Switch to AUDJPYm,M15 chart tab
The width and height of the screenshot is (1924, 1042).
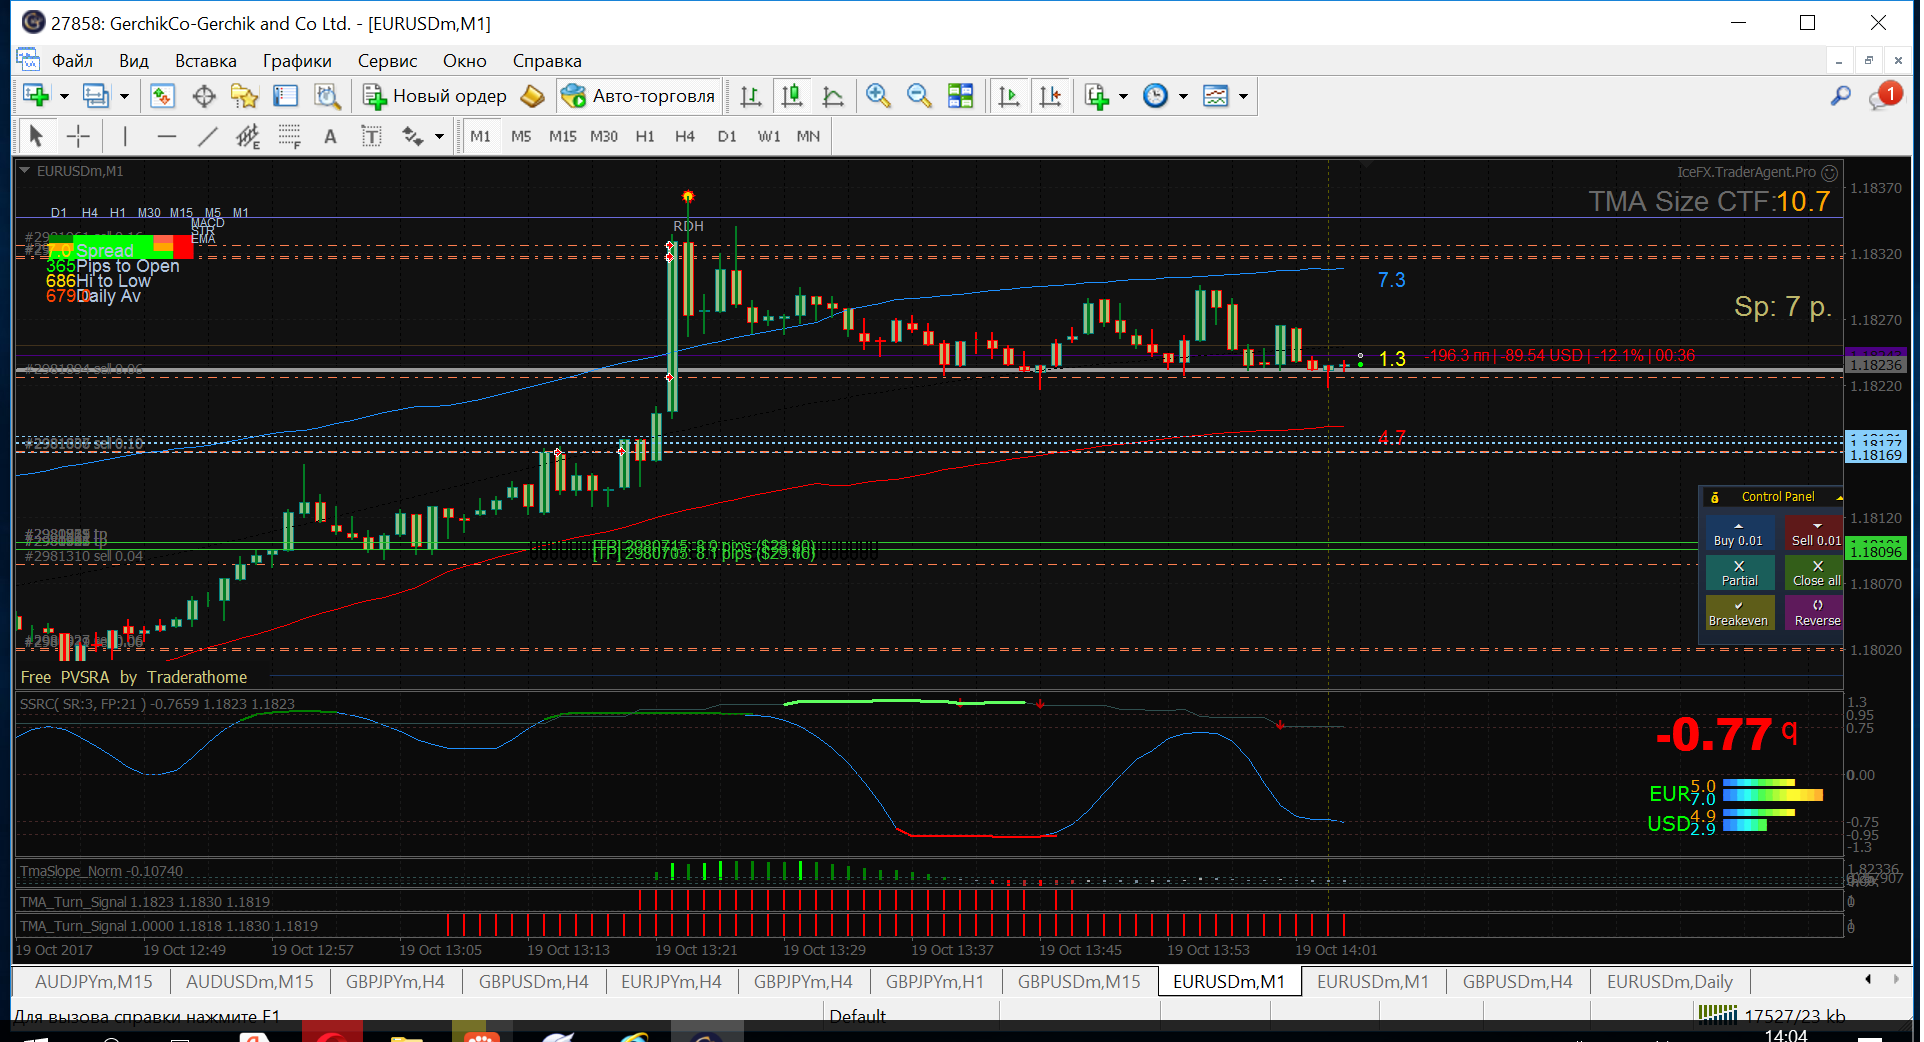click(x=94, y=982)
